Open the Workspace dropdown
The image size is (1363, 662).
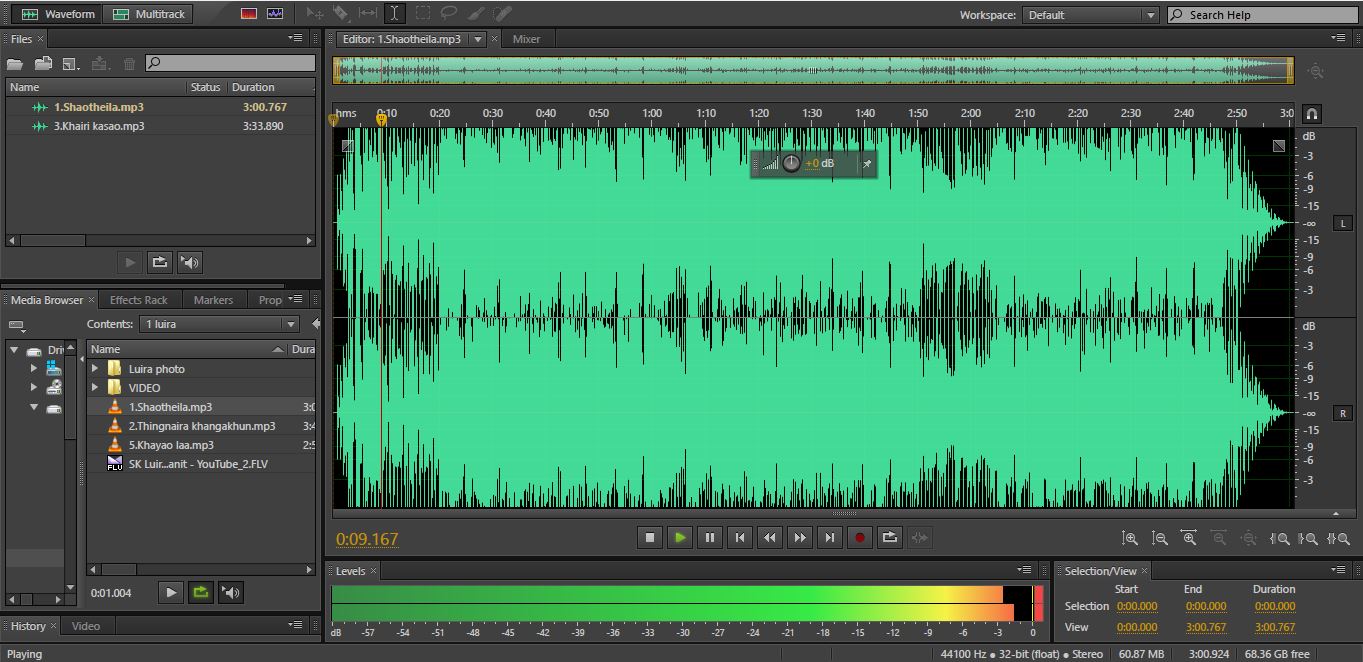1090,15
